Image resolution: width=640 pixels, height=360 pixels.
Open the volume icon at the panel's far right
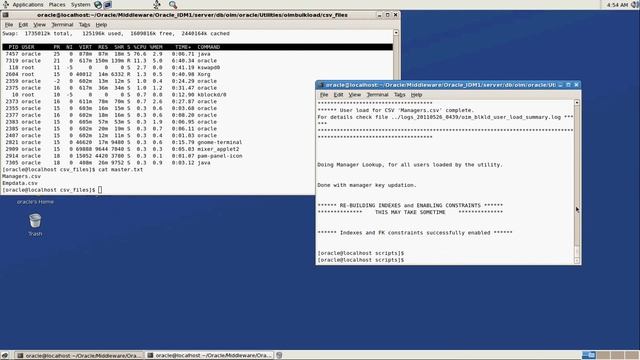tap(636, 5)
